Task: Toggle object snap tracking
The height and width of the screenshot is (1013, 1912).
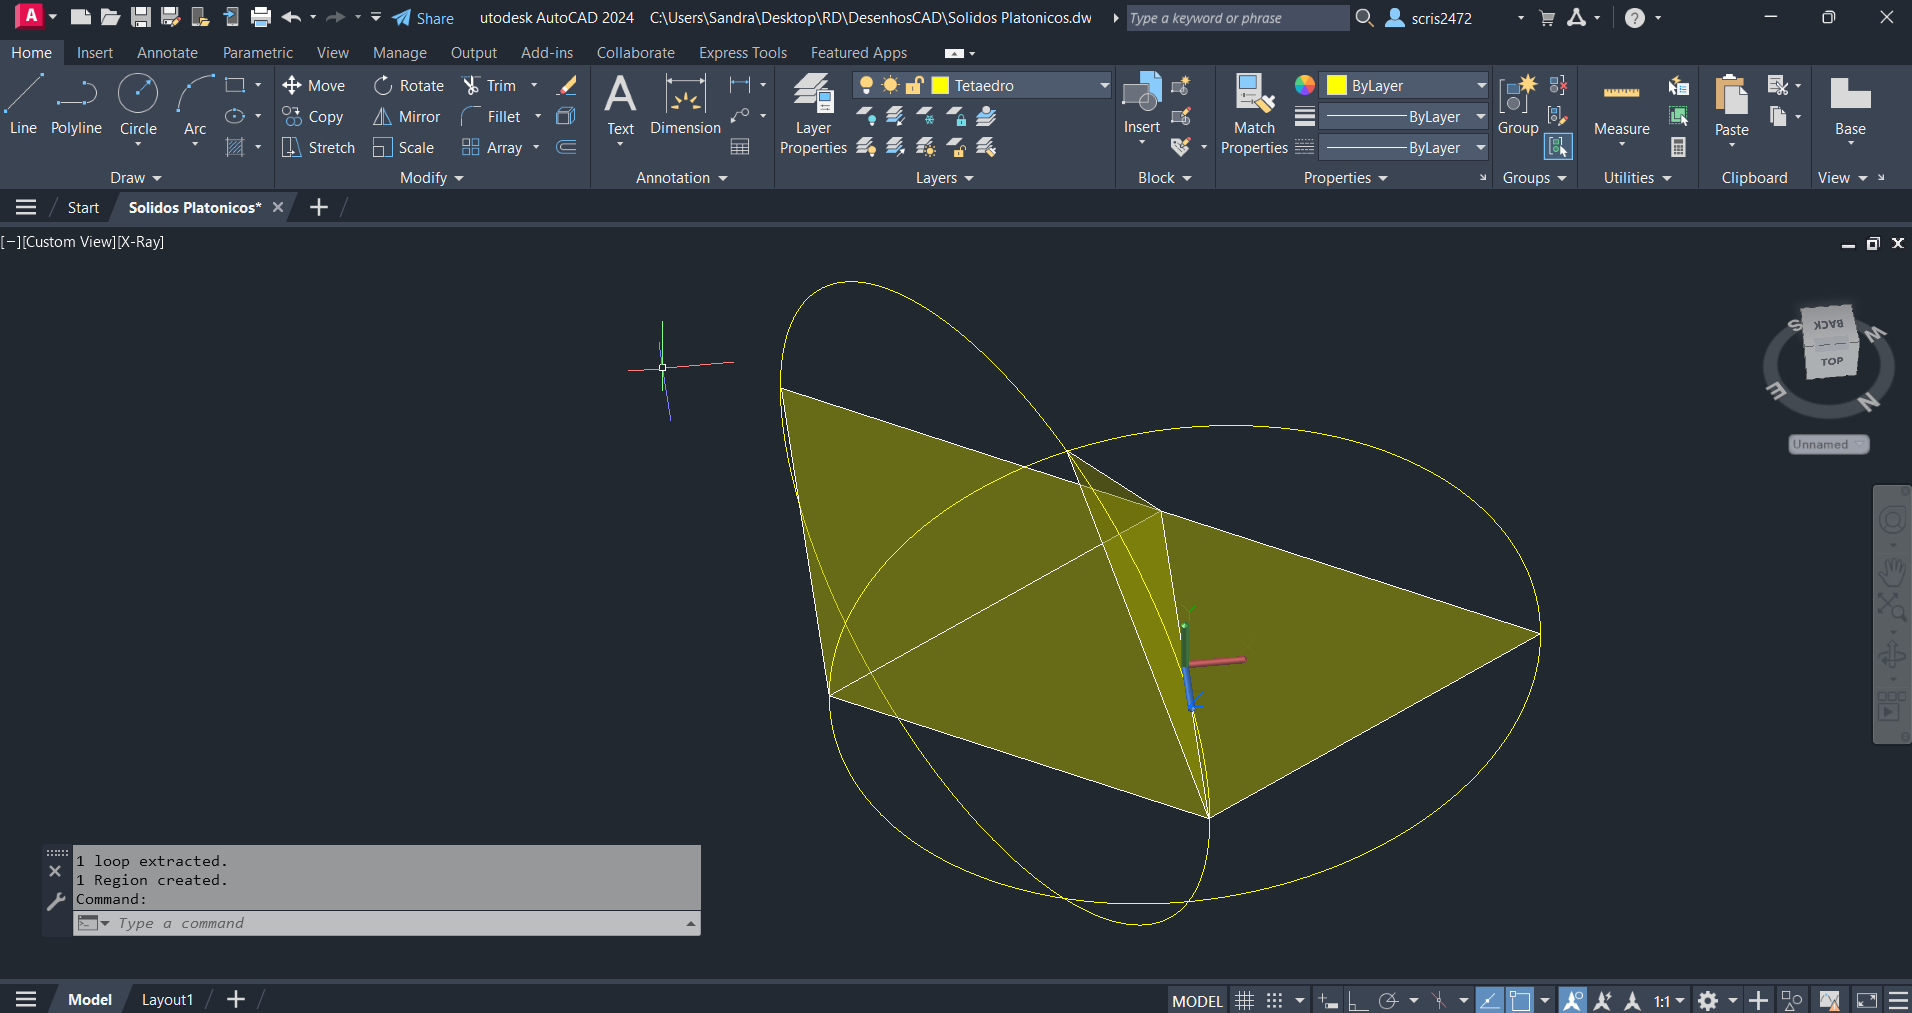Action: tap(1489, 1000)
